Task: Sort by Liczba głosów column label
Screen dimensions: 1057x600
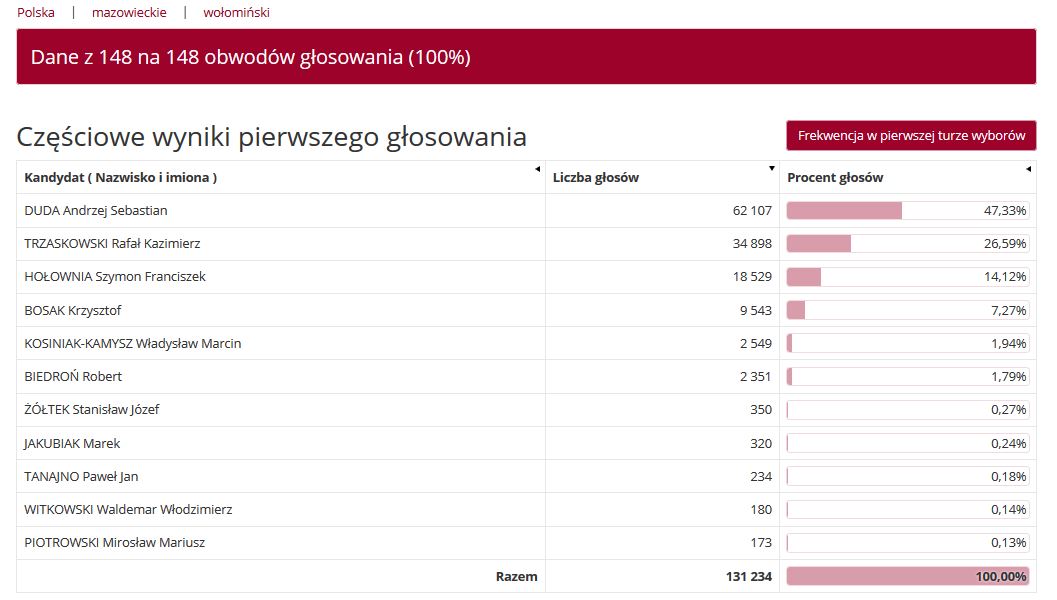Action: click(596, 178)
